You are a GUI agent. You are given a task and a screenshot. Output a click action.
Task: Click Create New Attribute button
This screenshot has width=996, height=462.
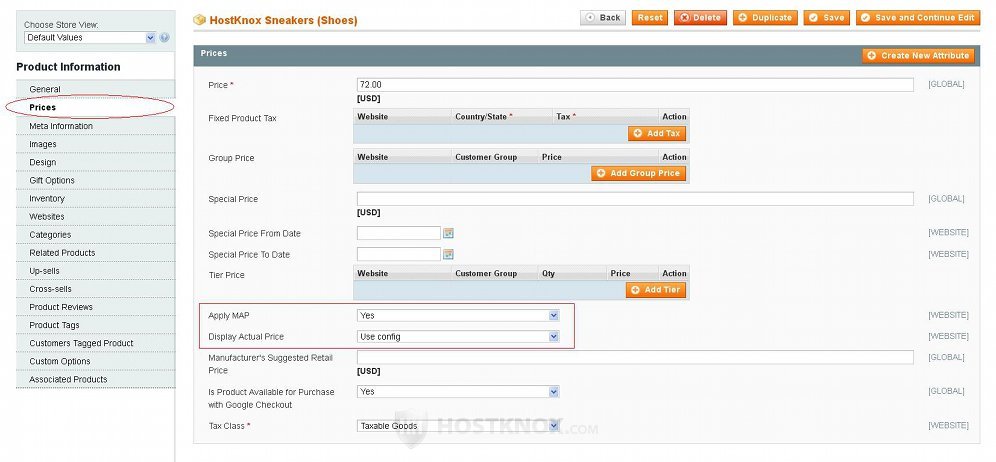(x=919, y=56)
